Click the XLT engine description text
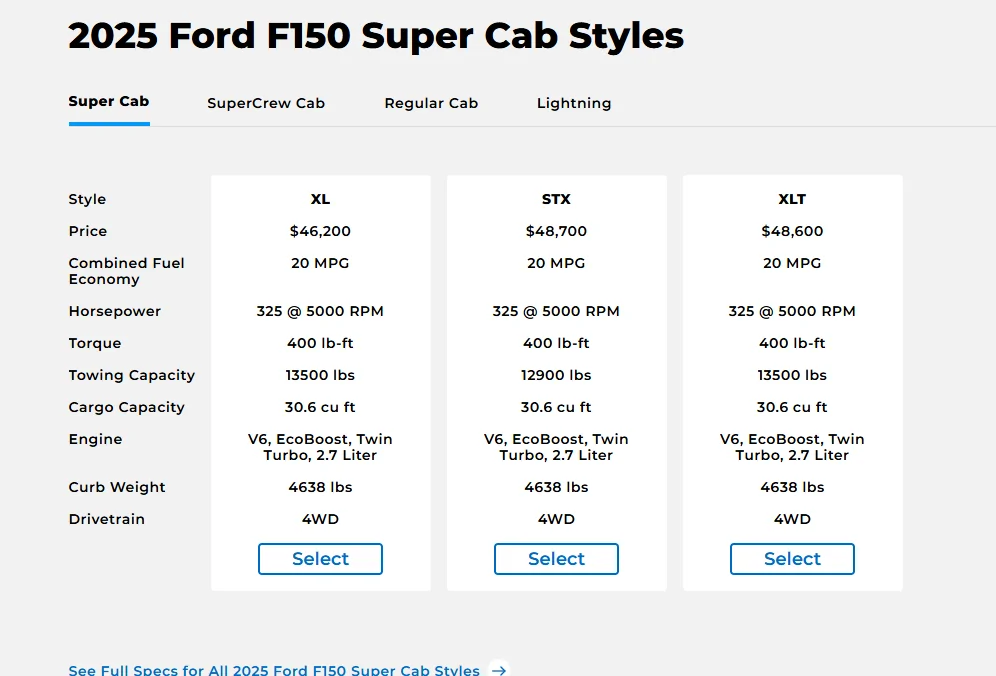Image resolution: width=996 pixels, height=676 pixels. coord(792,447)
